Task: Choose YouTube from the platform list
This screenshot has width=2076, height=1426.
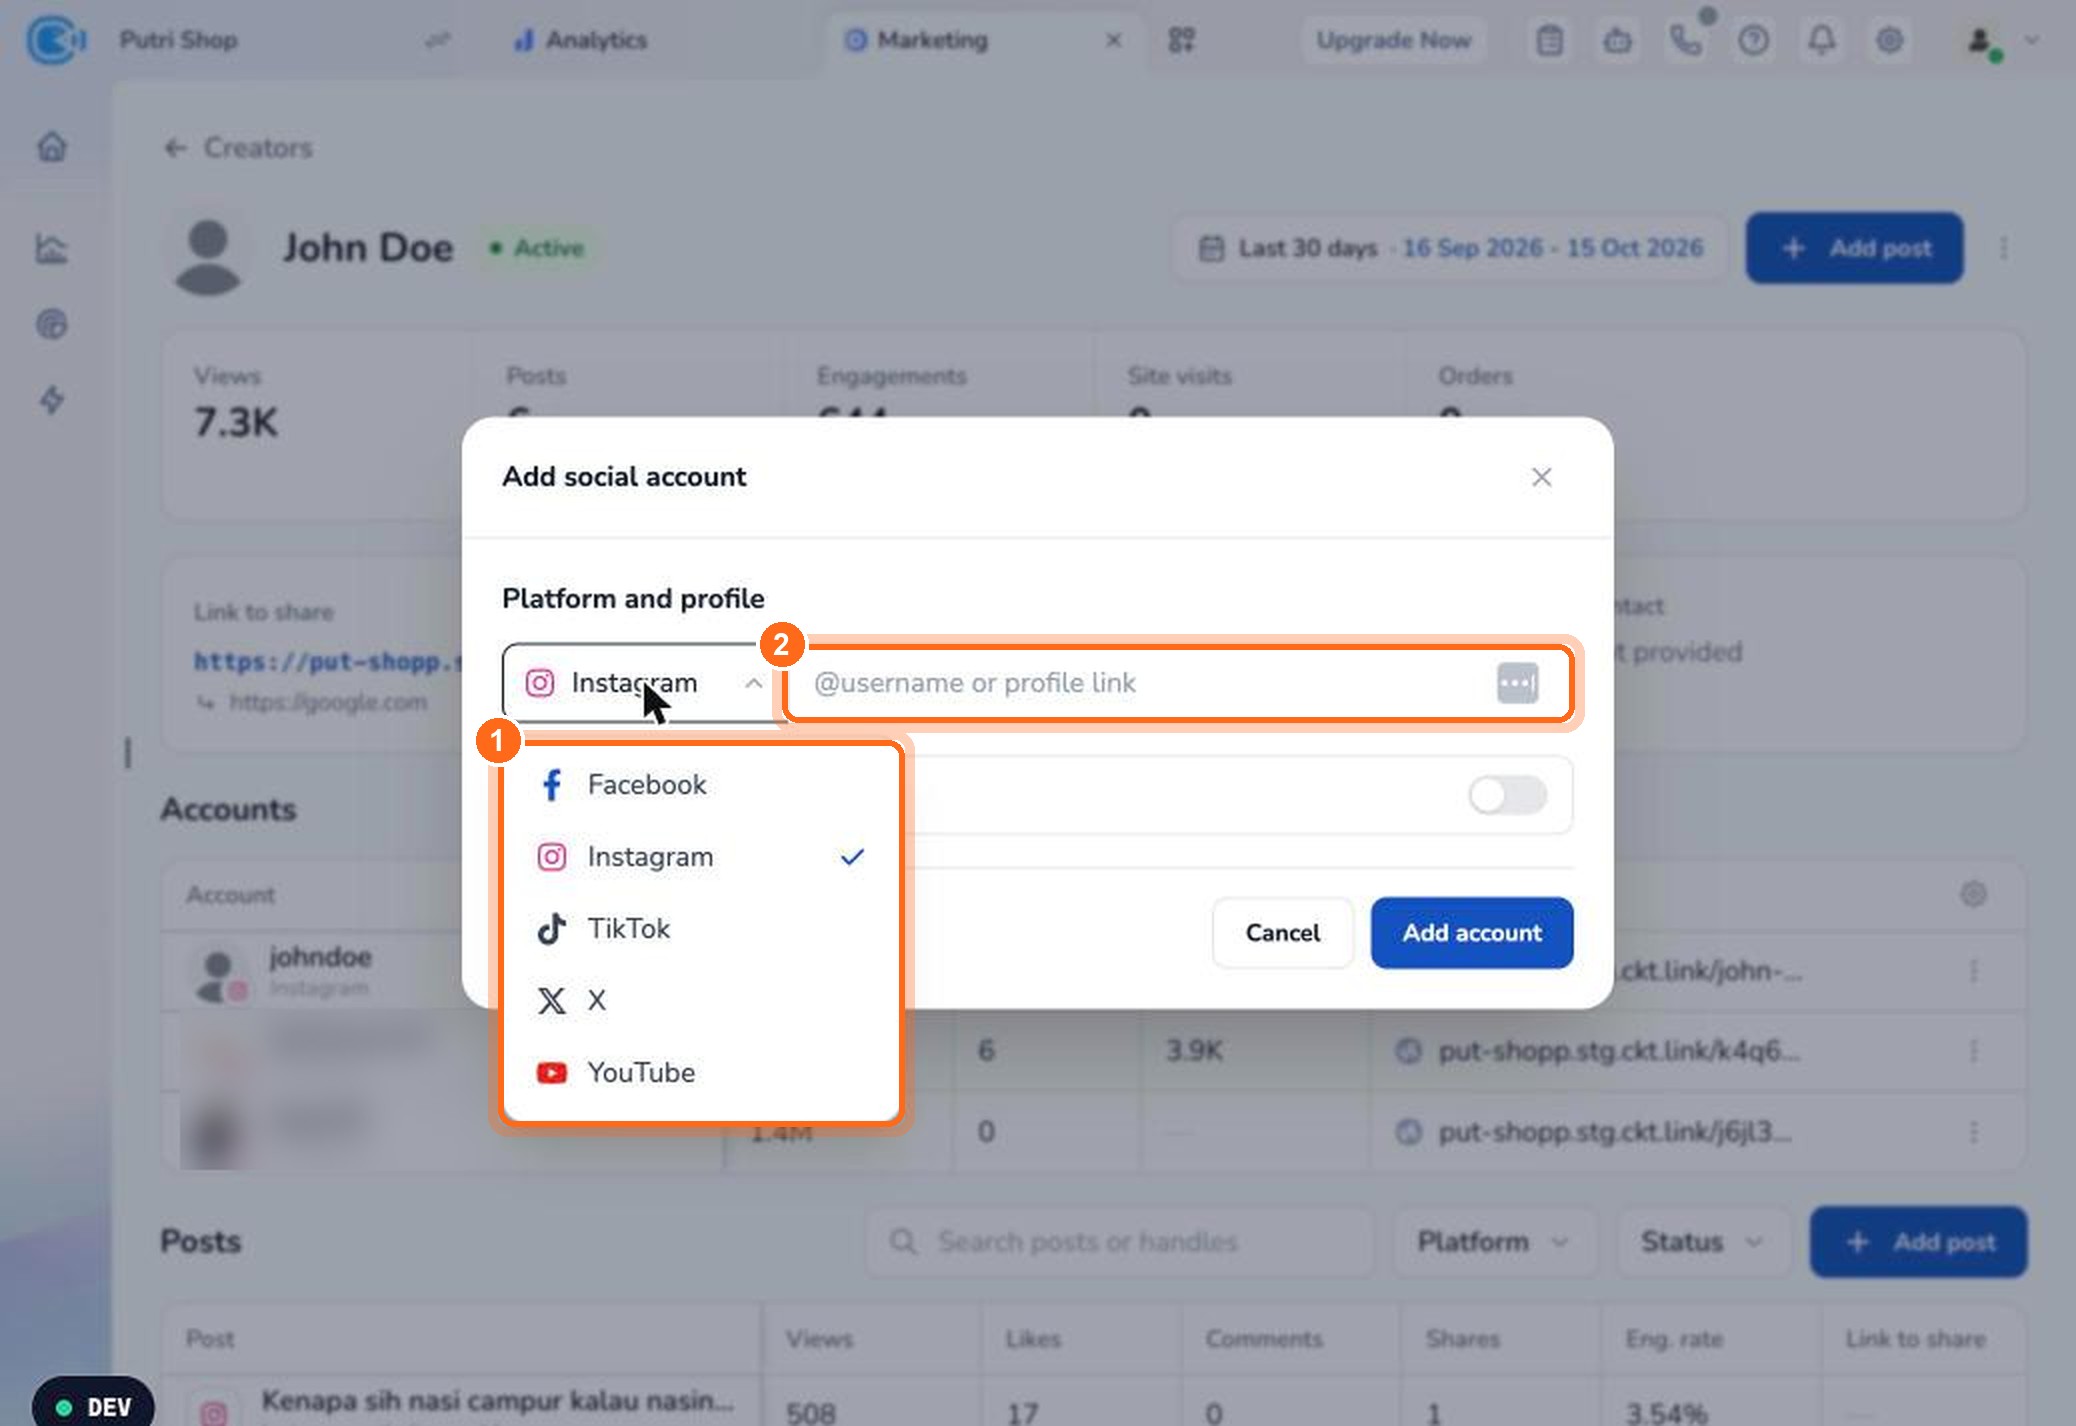Action: (x=701, y=1073)
